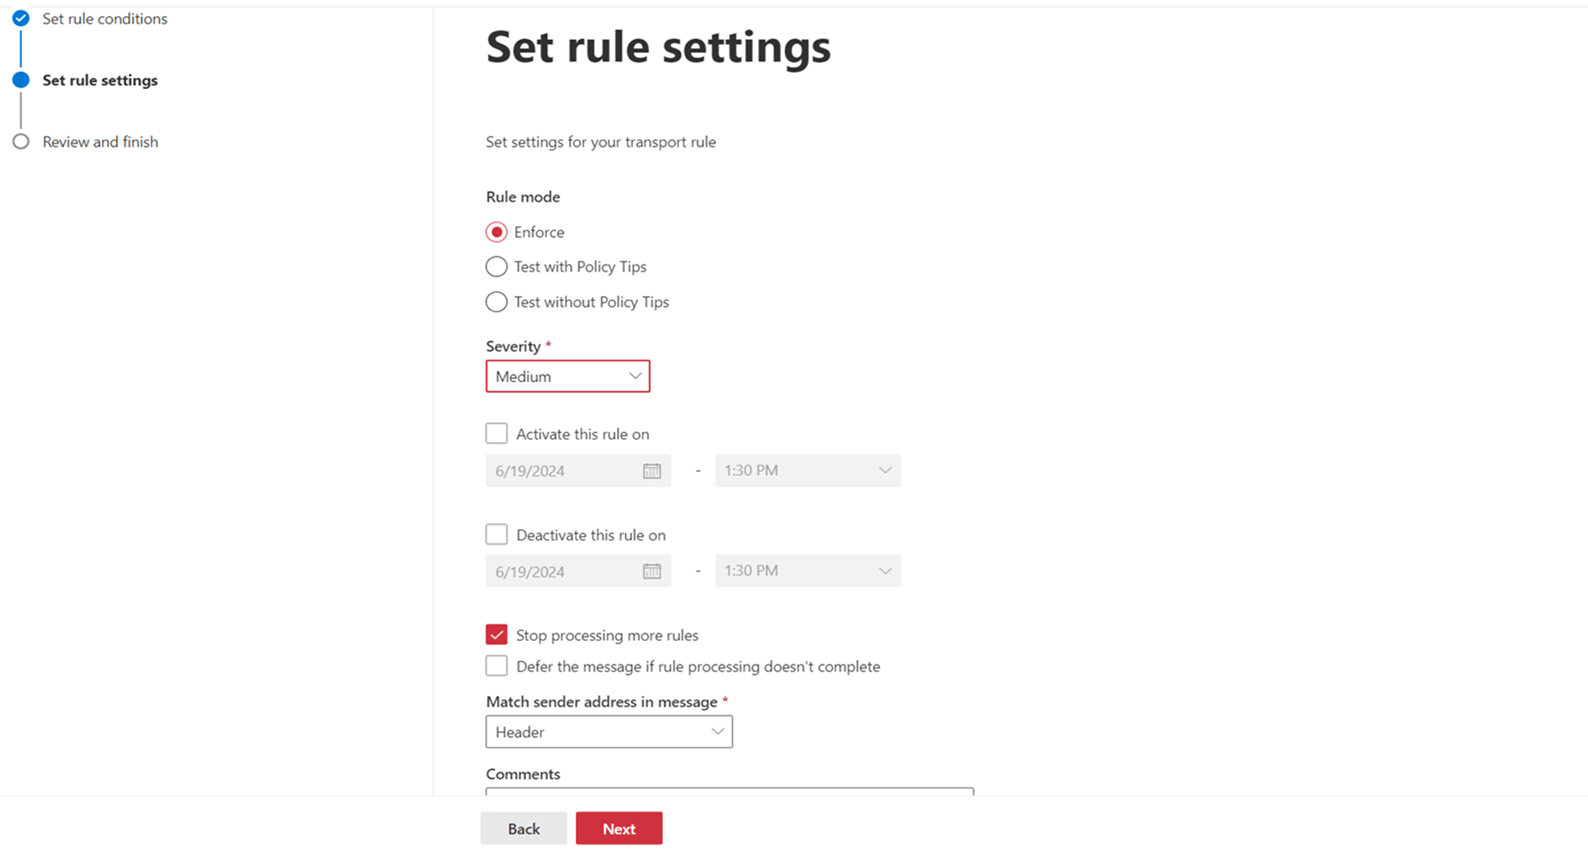Click the blue checkmark on Set rule conditions step
Image resolution: width=1588 pixels, height=849 pixels.
coord(20,18)
